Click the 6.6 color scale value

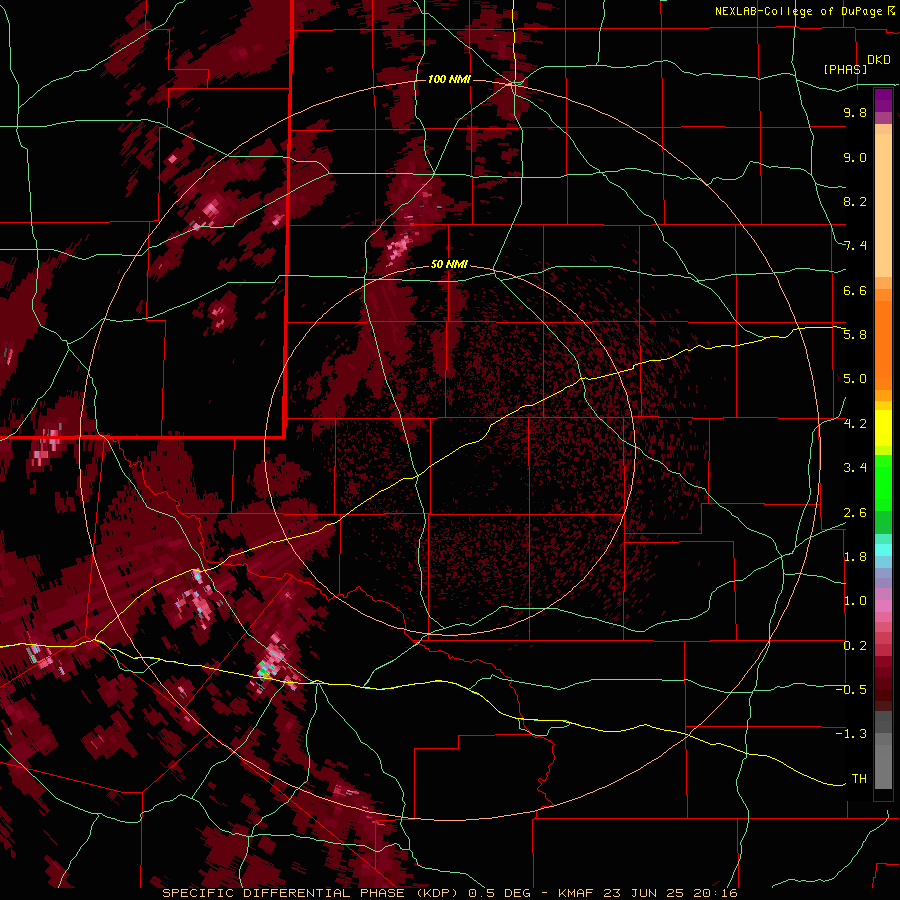[855, 290]
